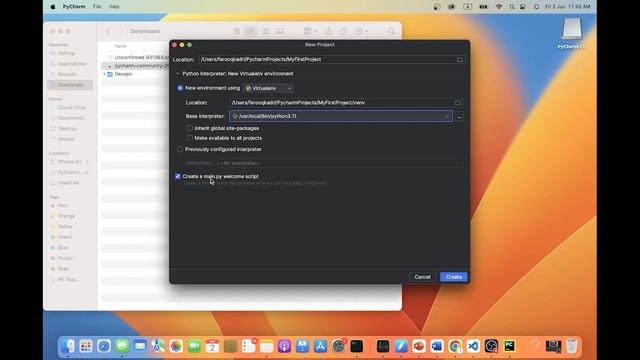The image size is (640, 360).
Task: Click Finder Tags toolbar icon
Action: [x=343, y=31]
